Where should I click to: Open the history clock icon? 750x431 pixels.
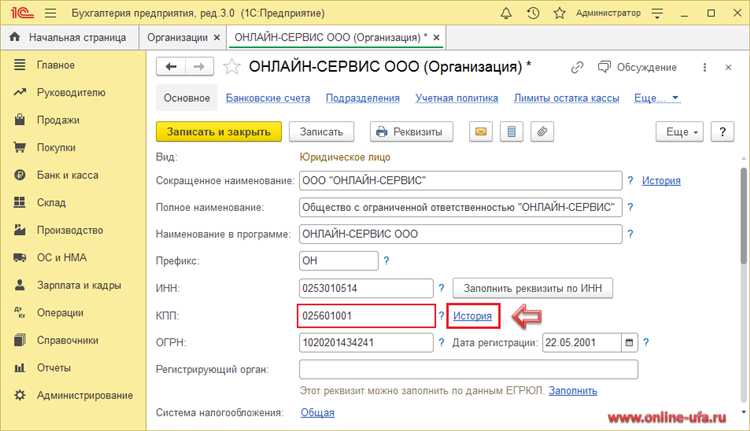coord(533,13)
